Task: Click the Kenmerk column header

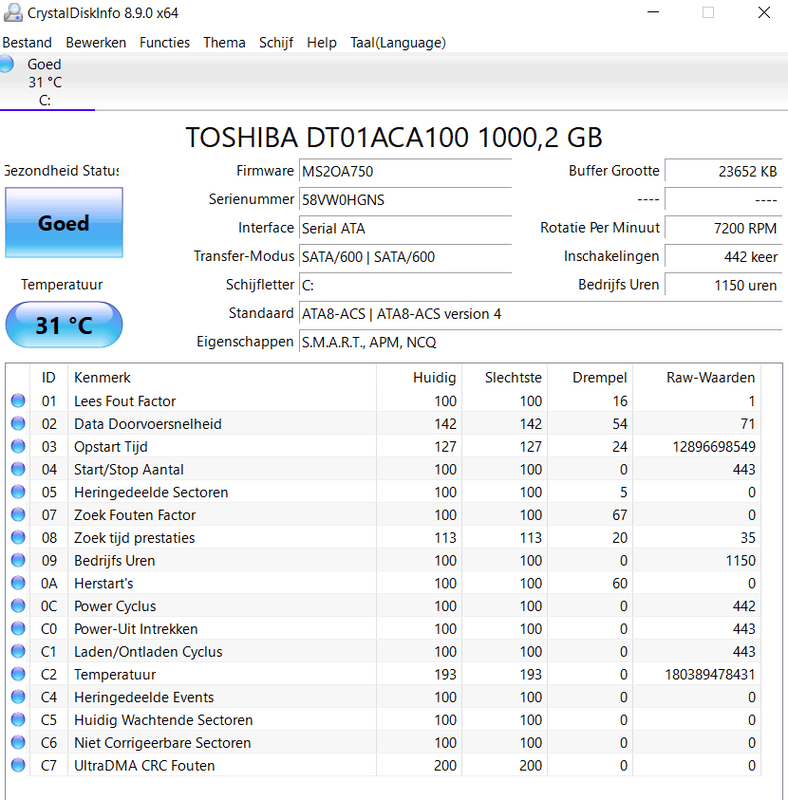Action: tap(102, 378)
